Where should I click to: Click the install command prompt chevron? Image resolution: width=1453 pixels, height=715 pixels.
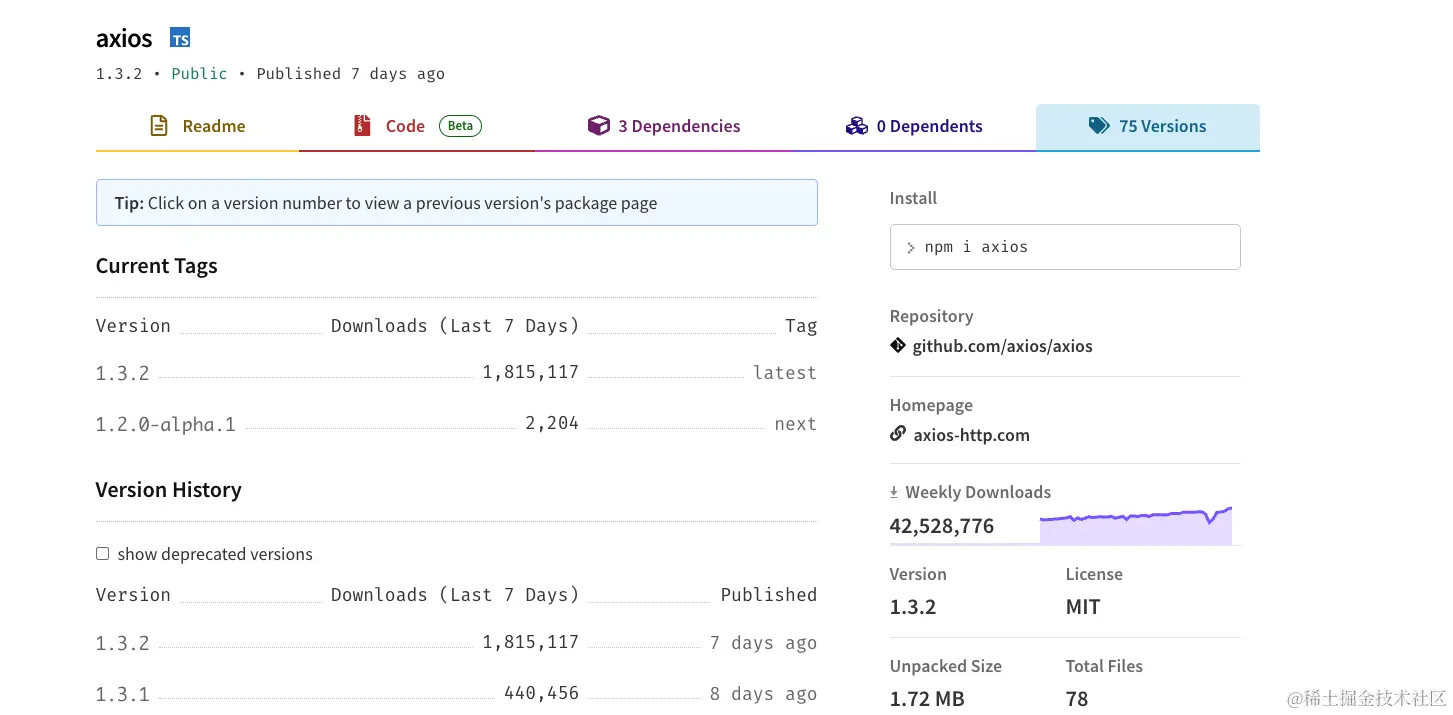(x=911, y=247)
